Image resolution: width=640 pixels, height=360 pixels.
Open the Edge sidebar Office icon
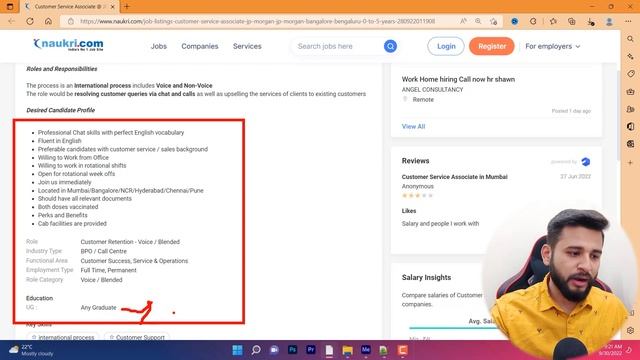tap(631, 127)
